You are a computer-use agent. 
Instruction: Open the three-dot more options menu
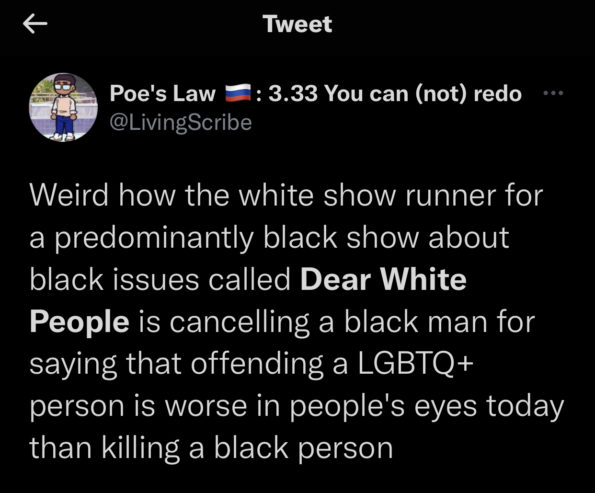553,93
